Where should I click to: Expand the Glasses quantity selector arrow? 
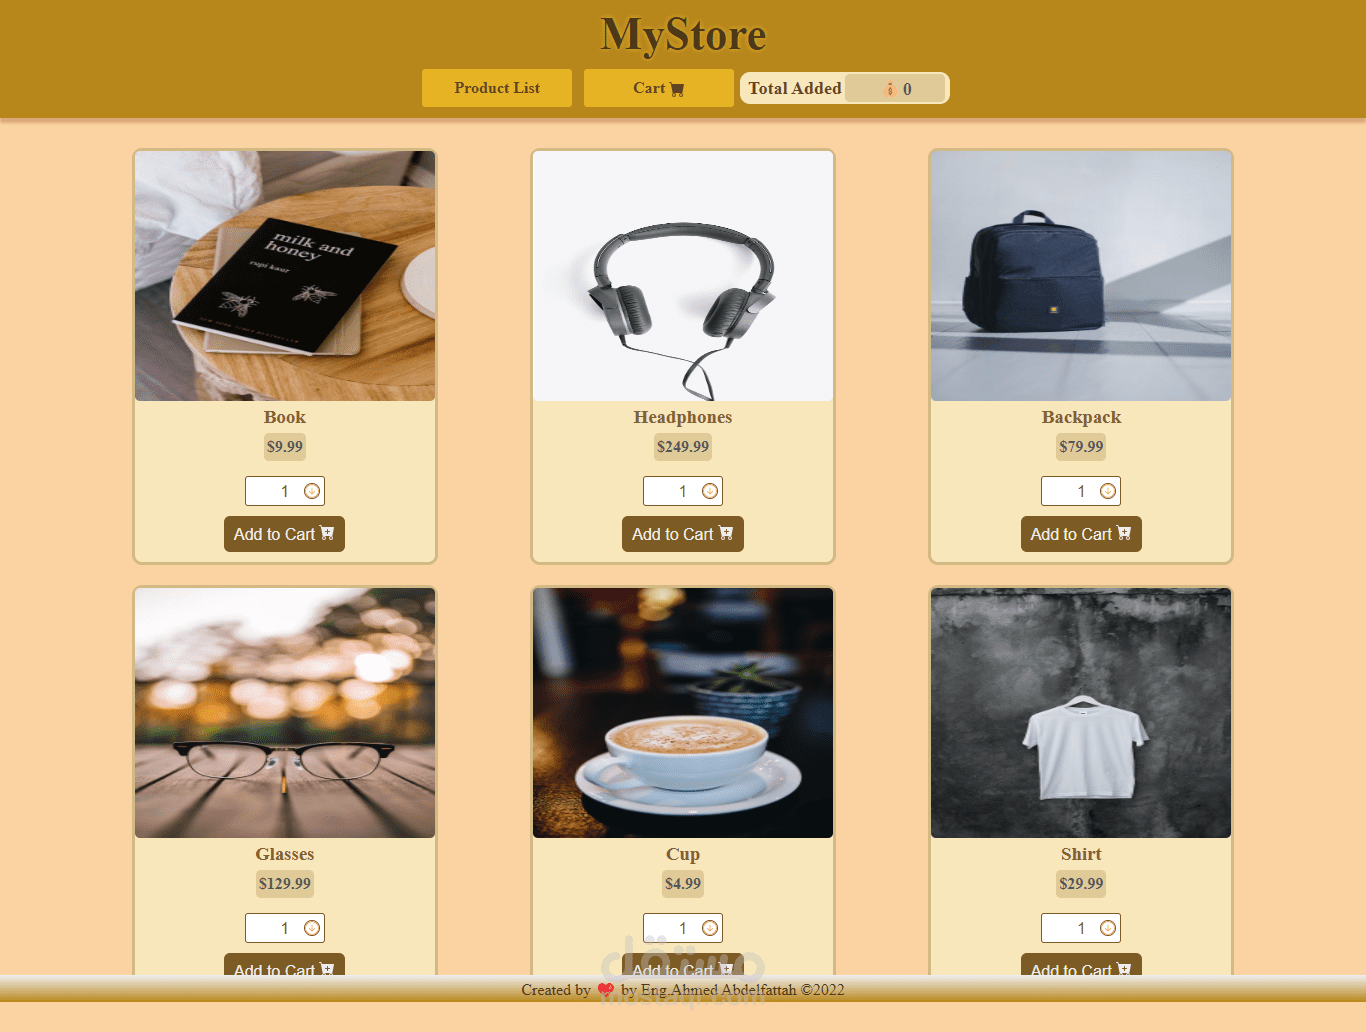[x=312, y=928]
